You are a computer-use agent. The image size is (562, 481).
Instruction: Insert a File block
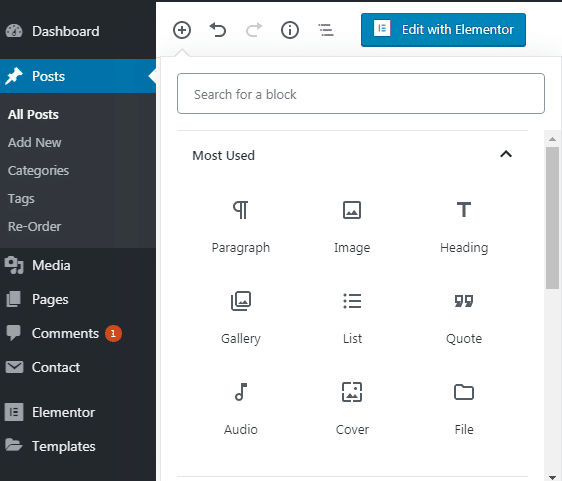(464, 409)
